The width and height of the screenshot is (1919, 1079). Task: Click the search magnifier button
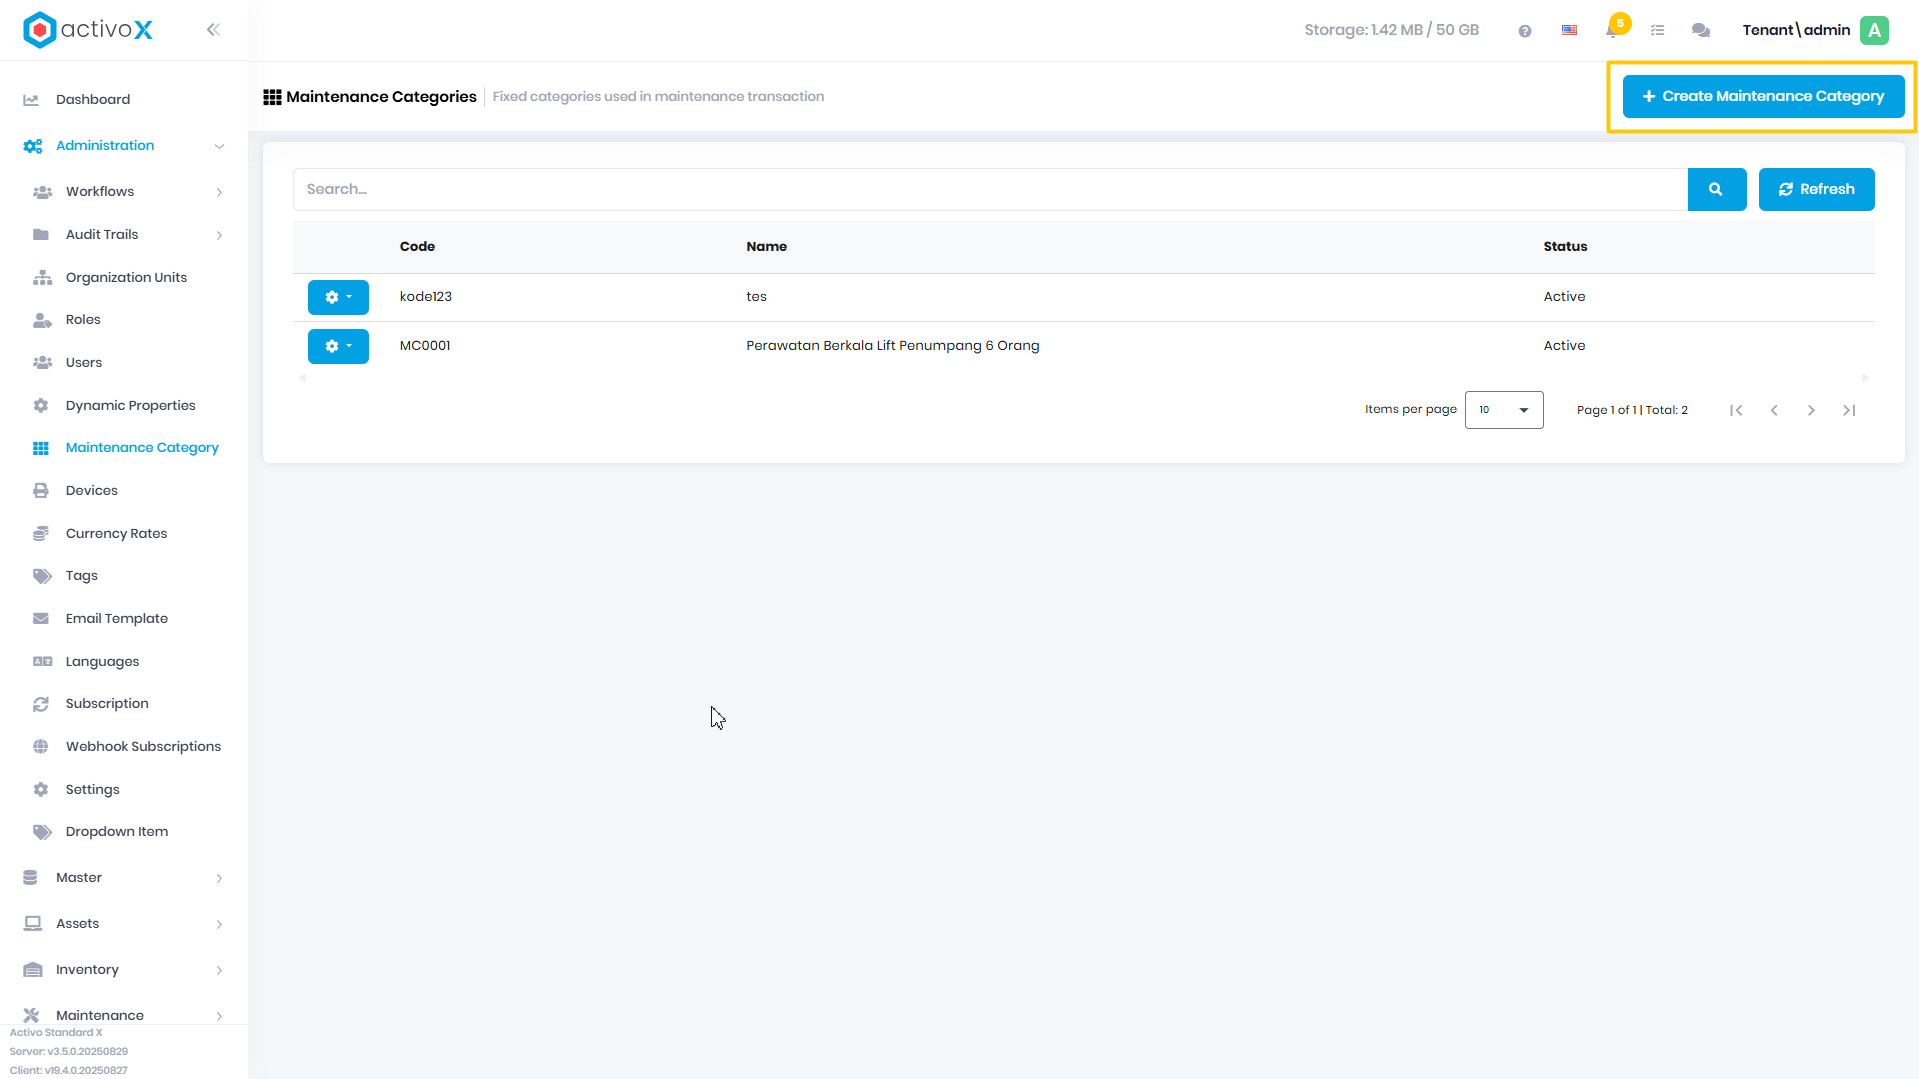(x=1717, y=189)
